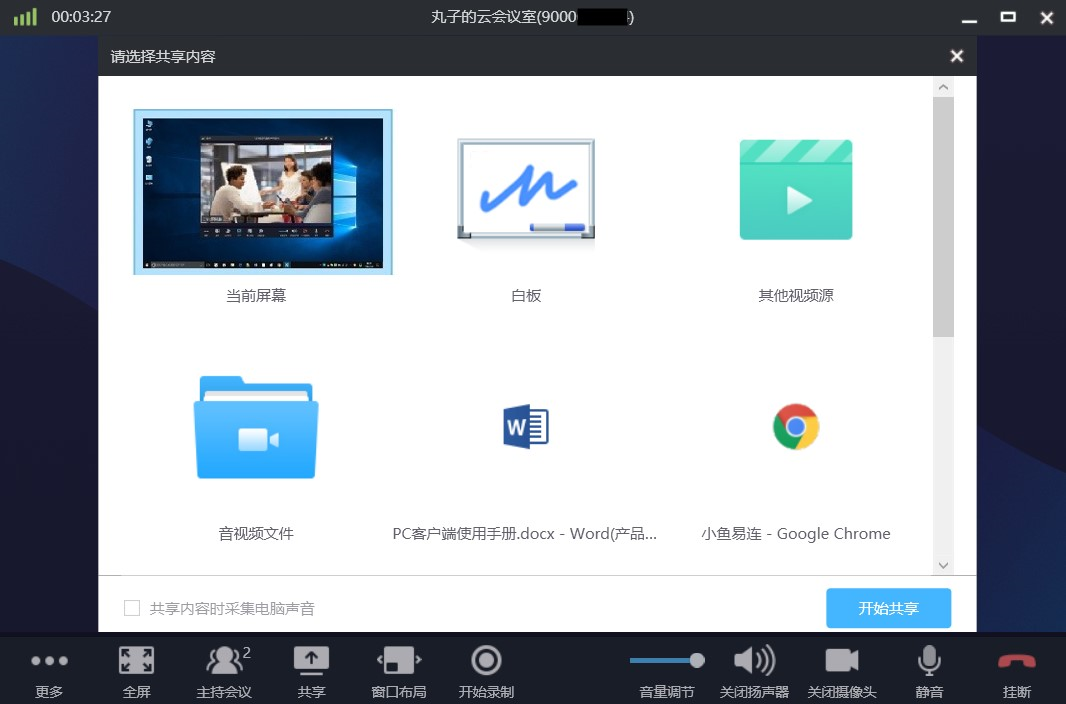Click the signal strength indicator
The width and height of the screenshot is (1066, 704).
pyautogui.click(x=25, y=17)
